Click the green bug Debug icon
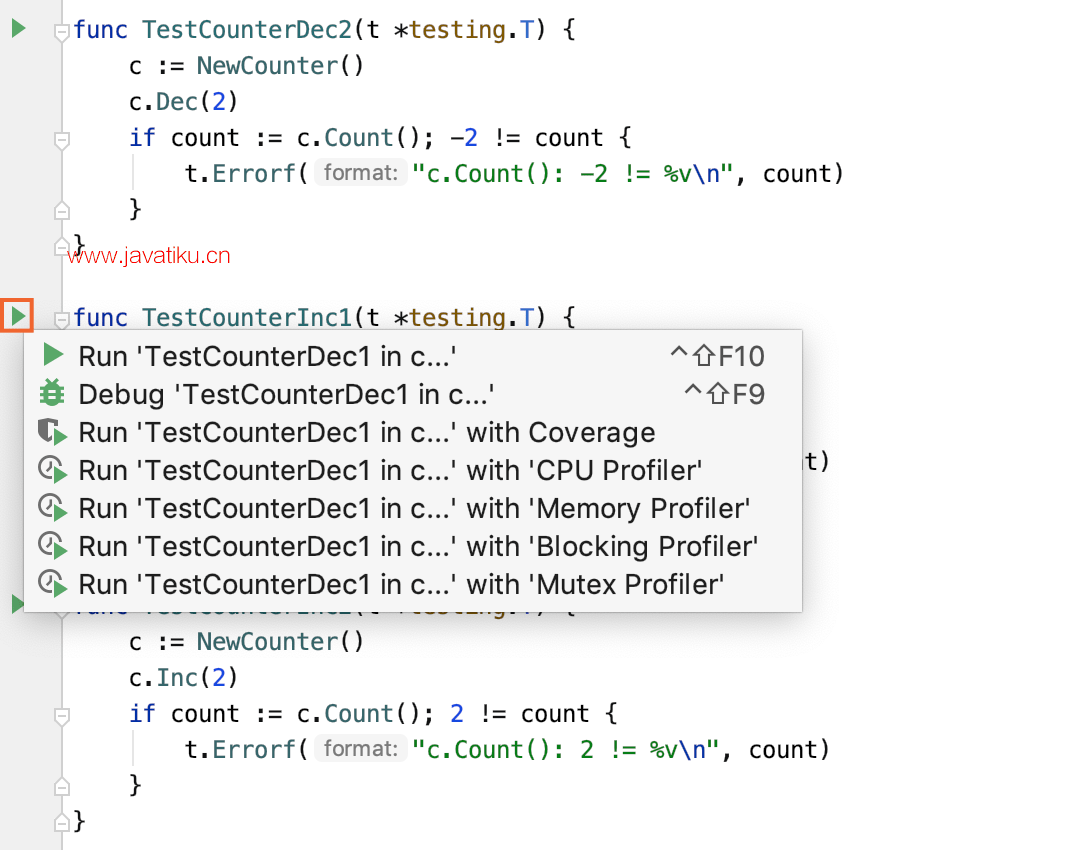This screenshot has width=1090, height=850. coord(52,393)
